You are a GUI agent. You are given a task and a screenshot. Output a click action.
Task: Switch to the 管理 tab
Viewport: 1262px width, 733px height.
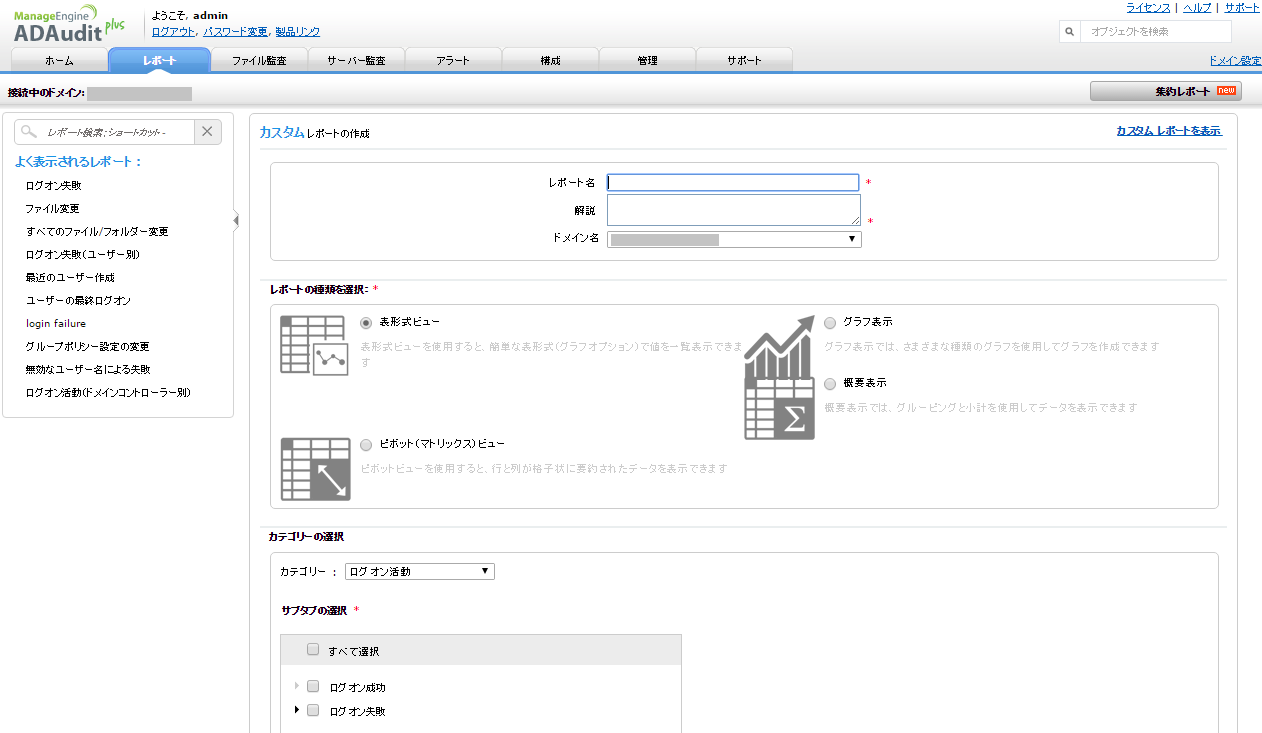(647, 60)
